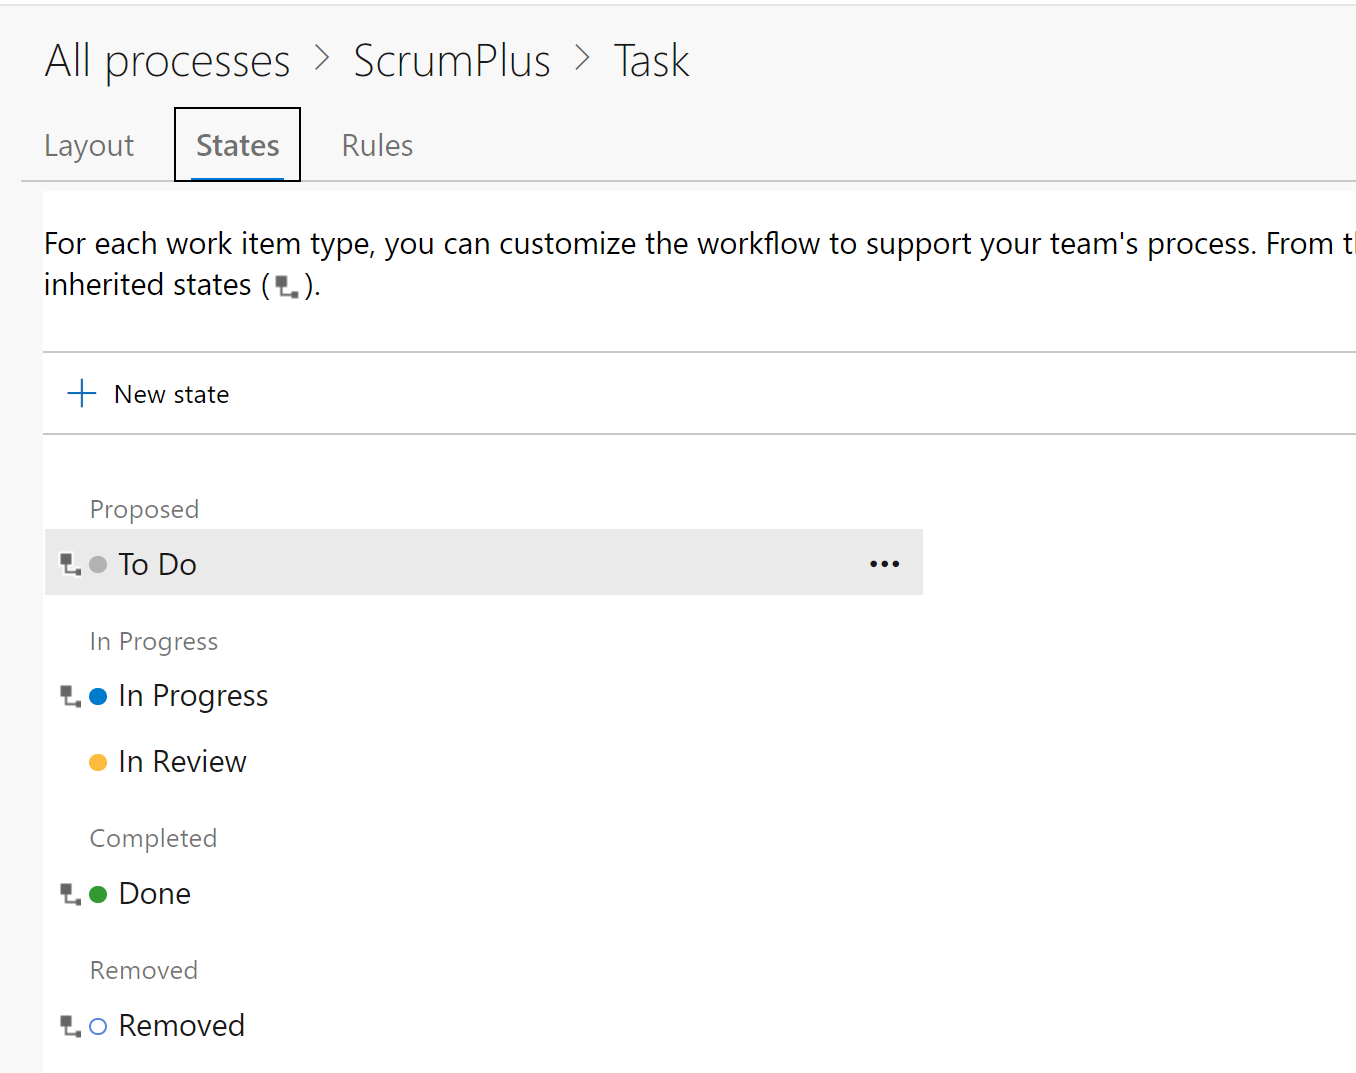The height and width of the screenshot is (1073, 1356).
Task: Click the green status dot beside Done
Action: [97, 893]
